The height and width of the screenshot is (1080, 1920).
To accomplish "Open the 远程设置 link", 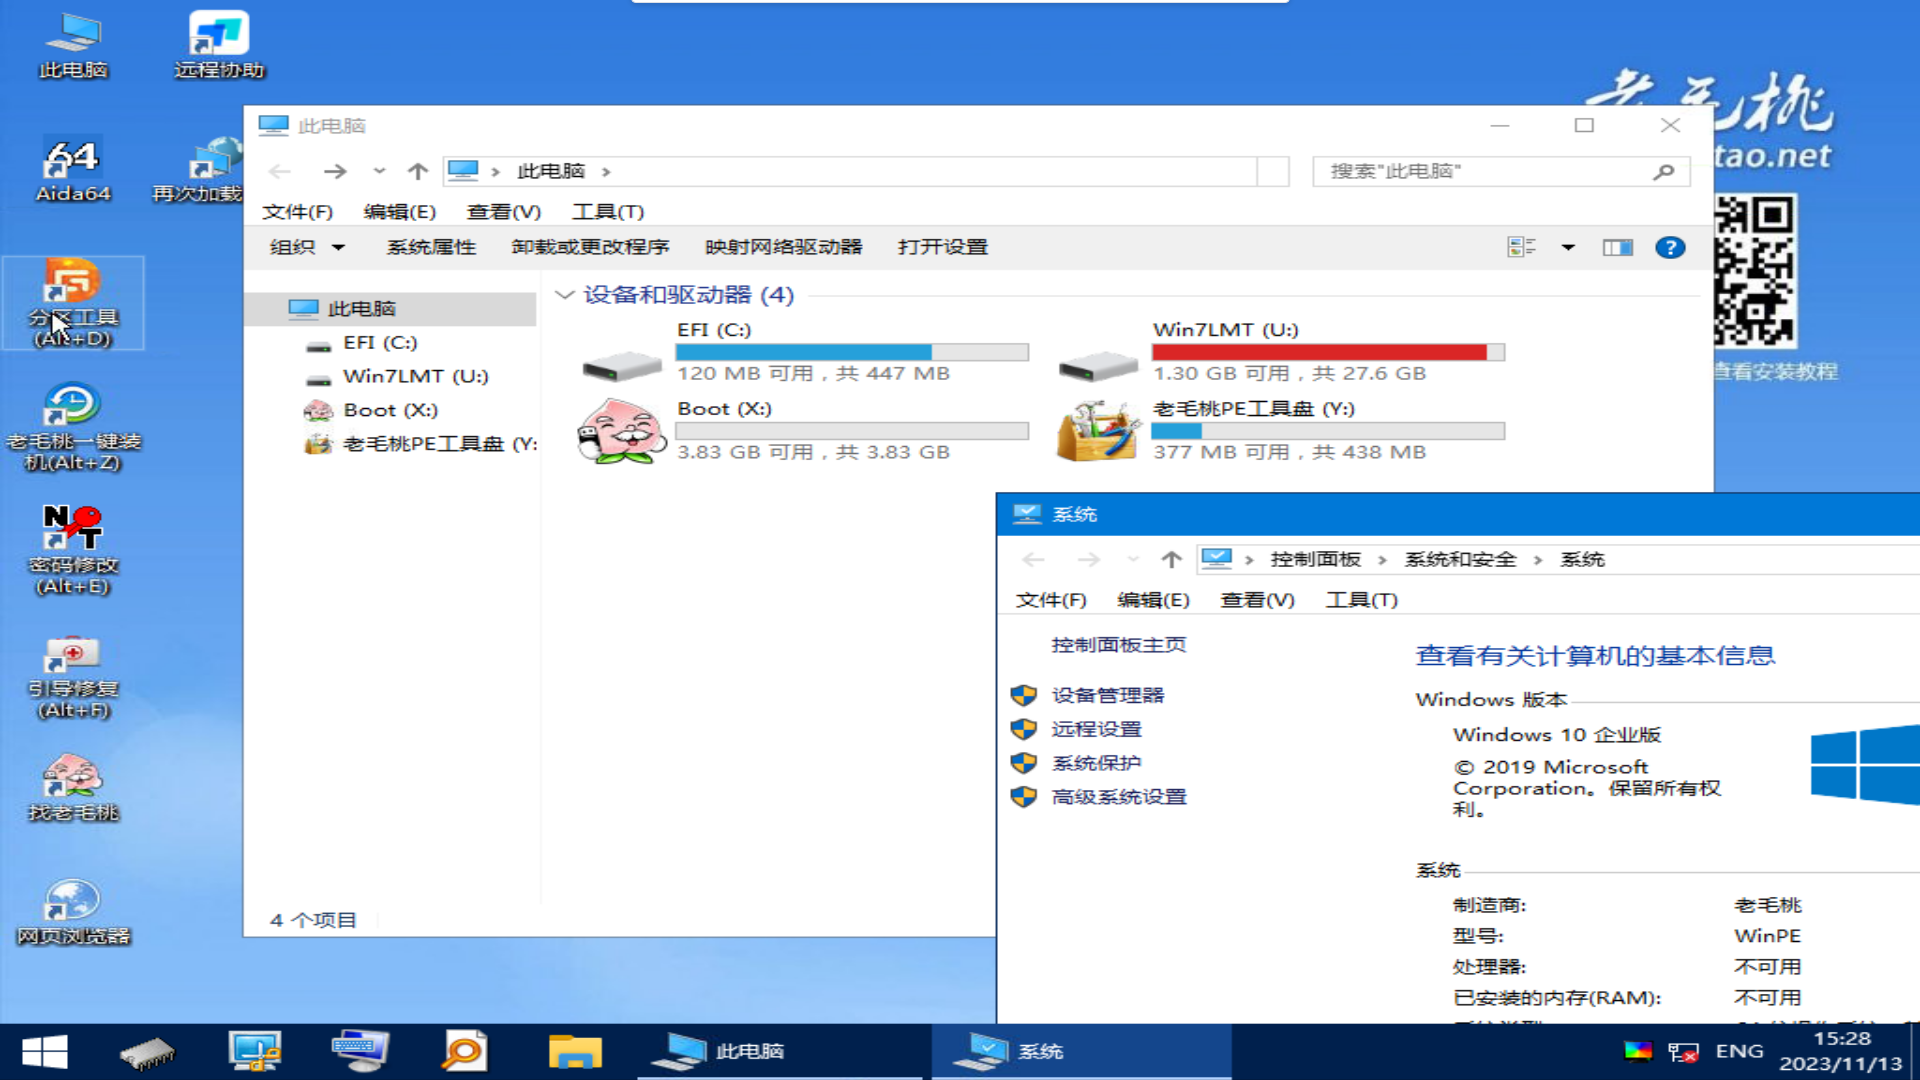I will tap(1096, 729).
